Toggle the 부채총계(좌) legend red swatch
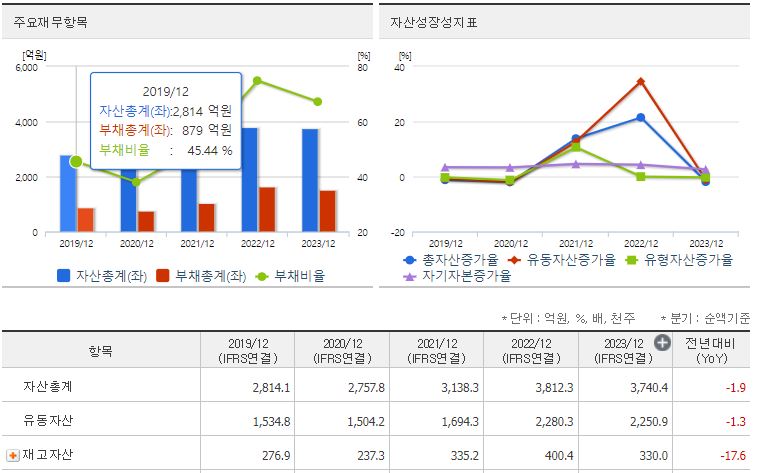The image size is (757, 473). point(163,276)
